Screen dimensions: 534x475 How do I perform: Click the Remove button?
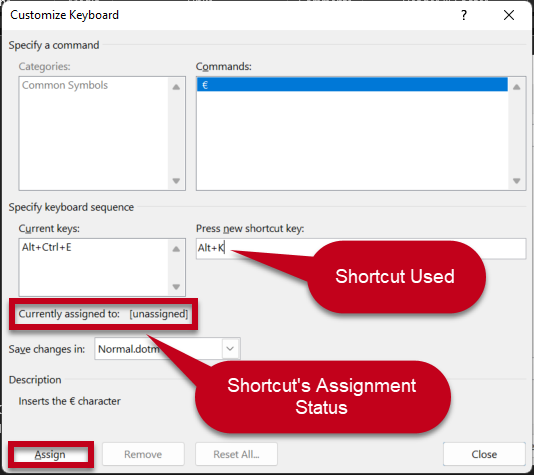pos(143,454)
